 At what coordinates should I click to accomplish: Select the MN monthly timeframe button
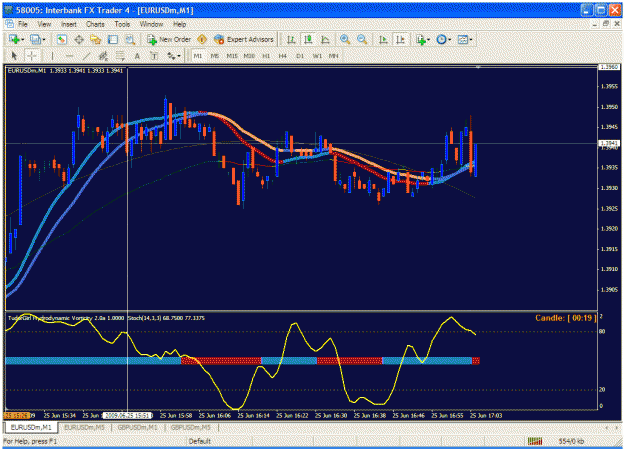tap(334, 56)
